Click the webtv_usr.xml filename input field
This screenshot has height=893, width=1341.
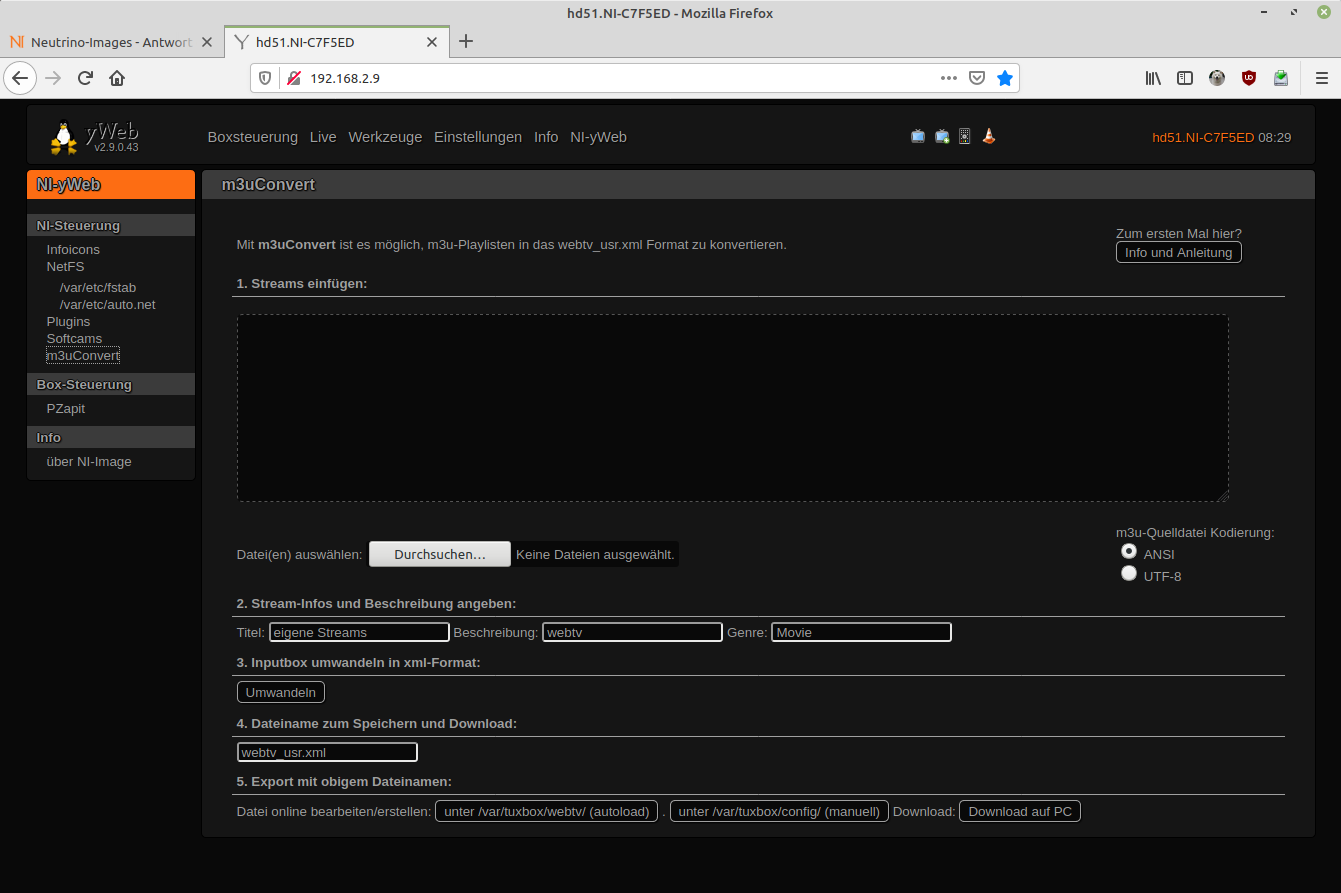[327, 753]
